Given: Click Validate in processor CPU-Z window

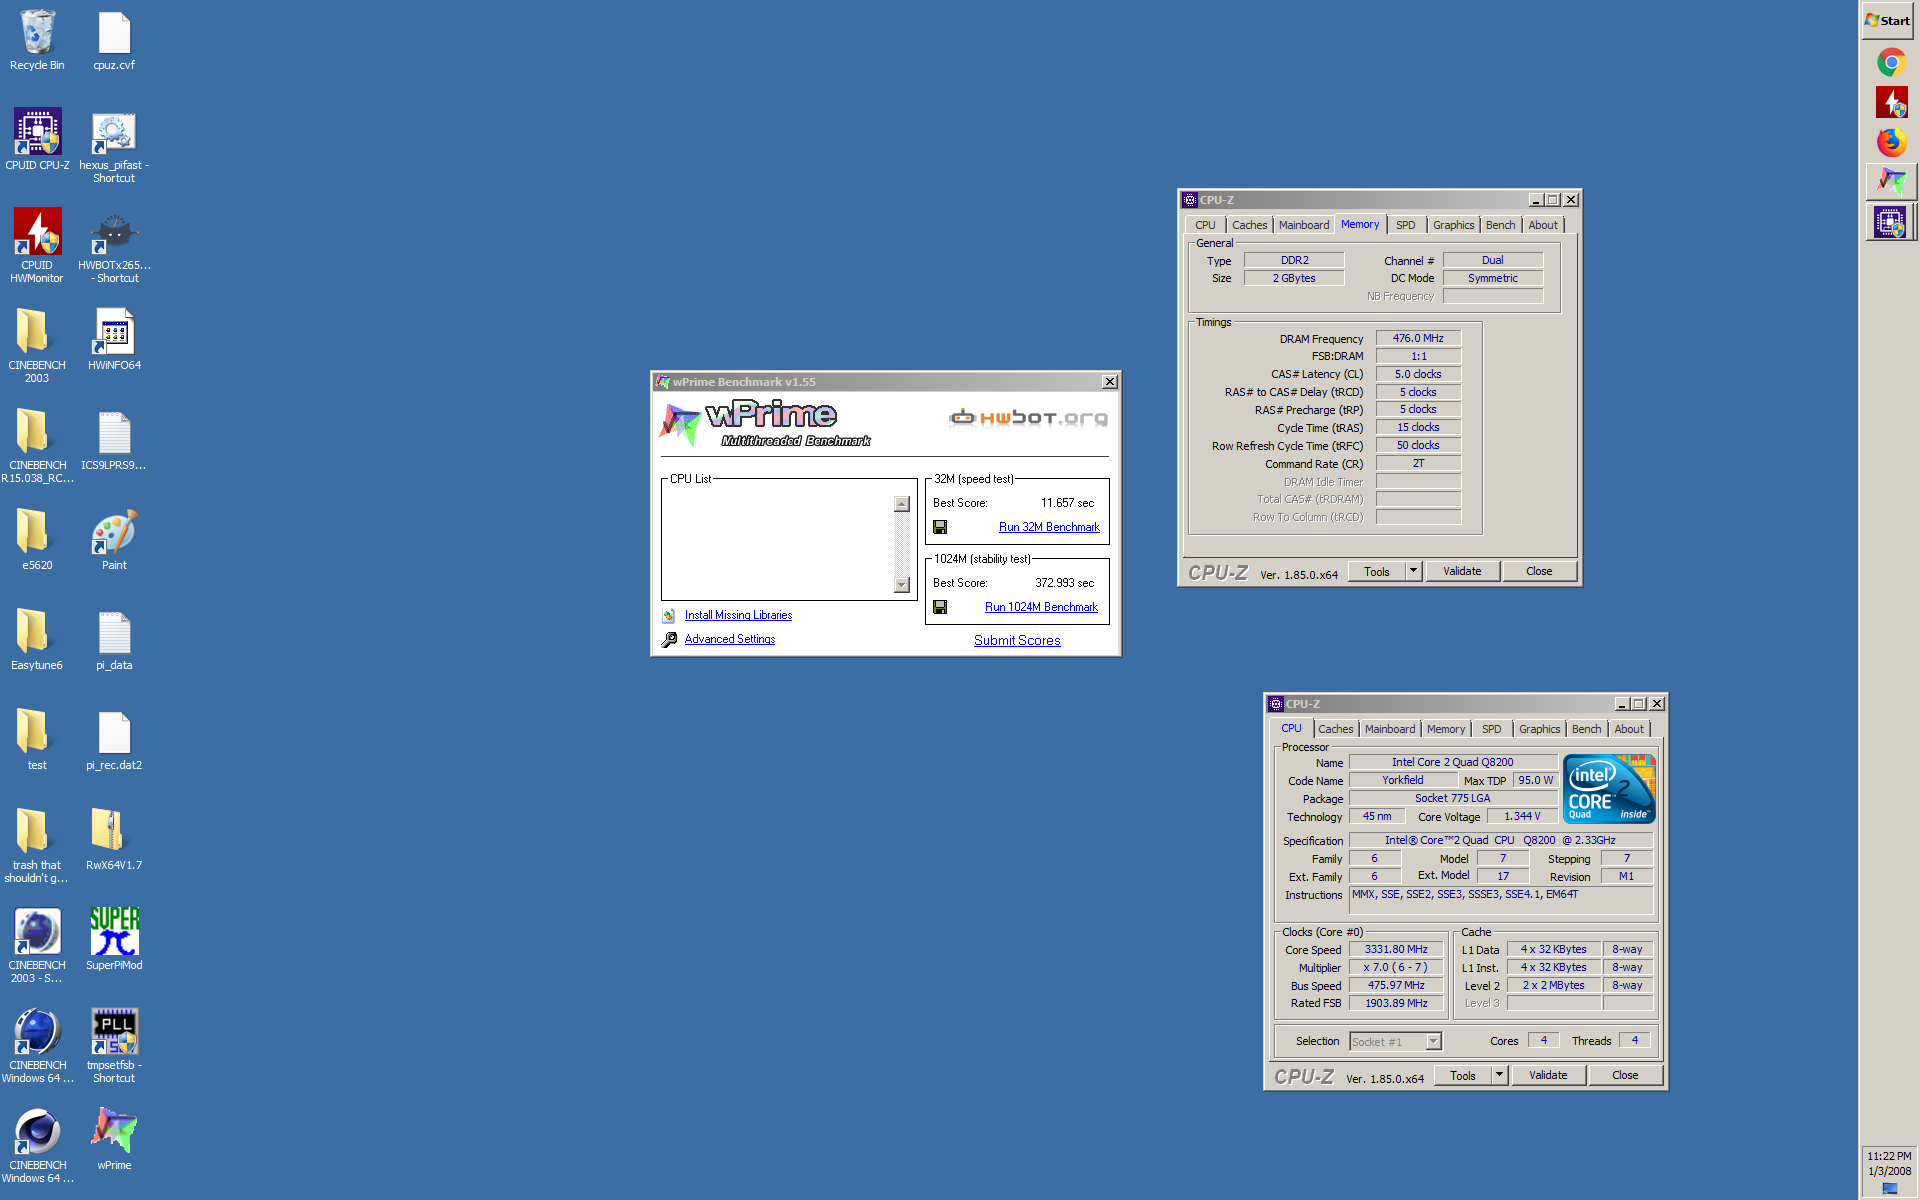Looking at the screenshot, I should pos(1548,1076).
